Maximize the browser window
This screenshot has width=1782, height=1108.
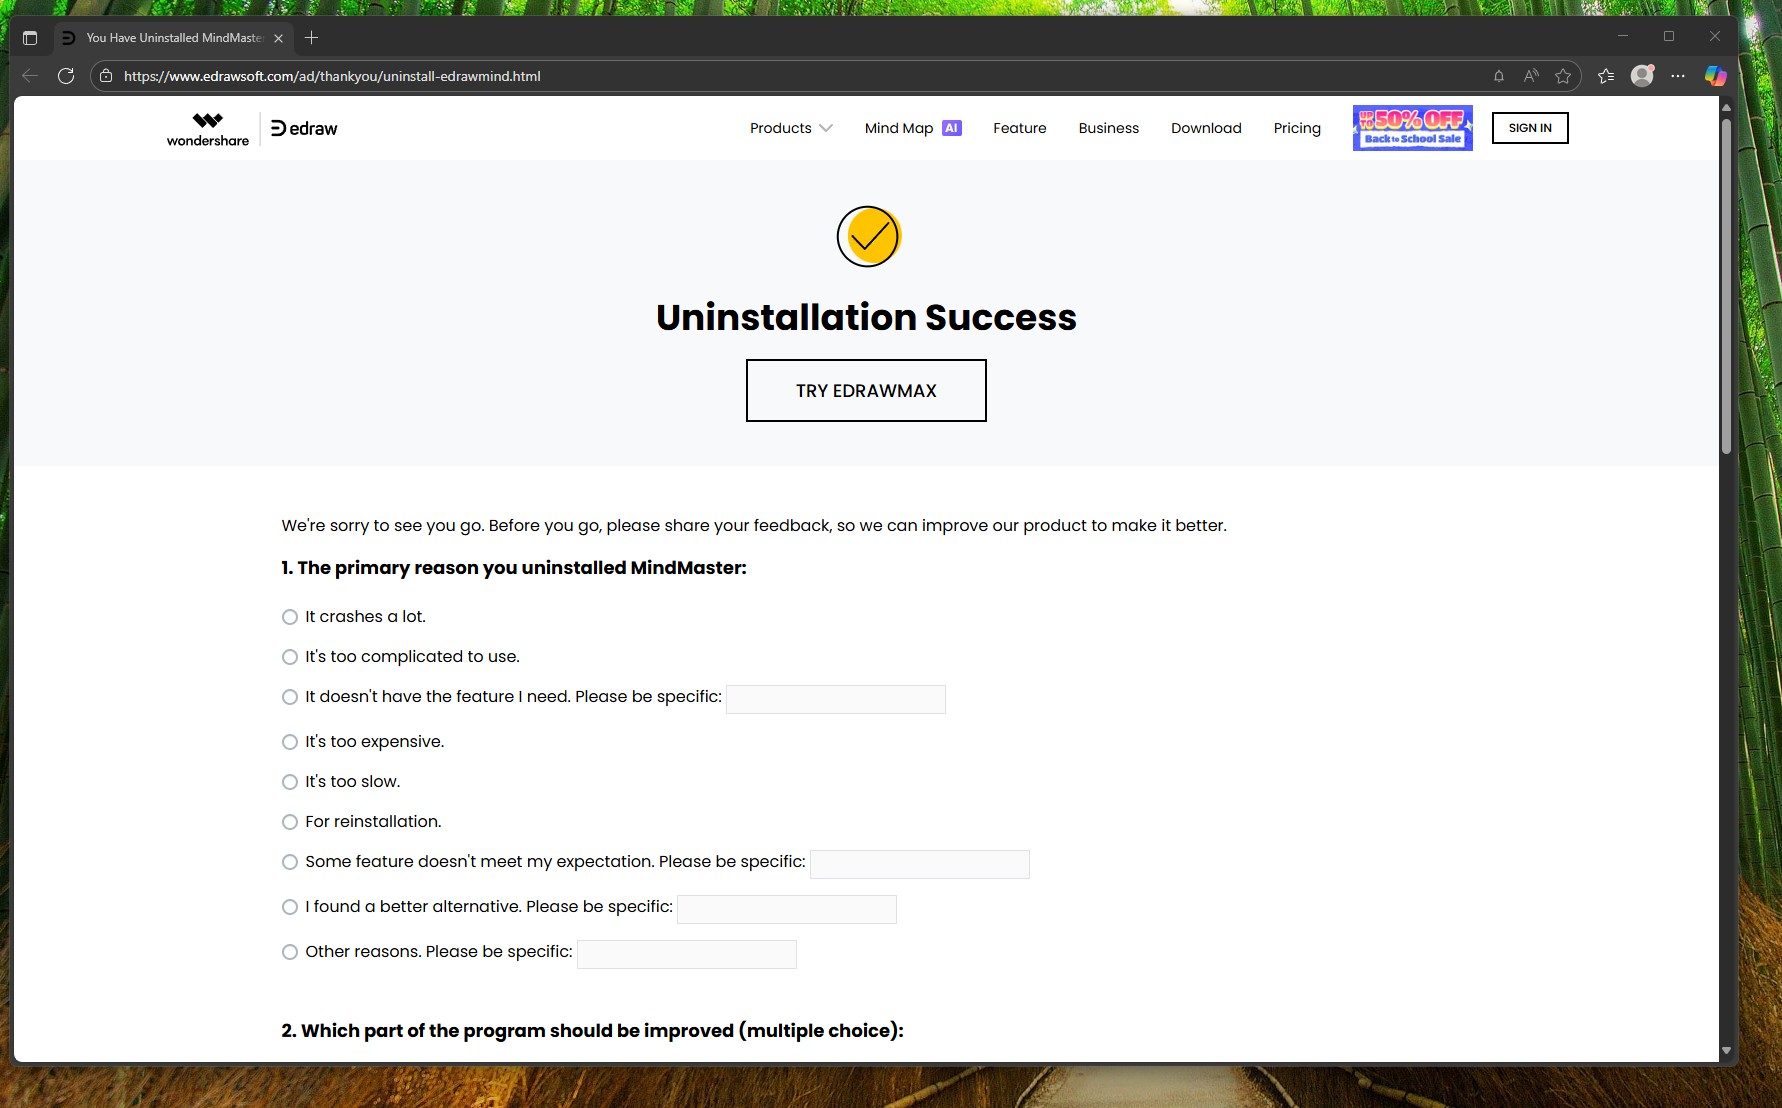[1669, 36]
